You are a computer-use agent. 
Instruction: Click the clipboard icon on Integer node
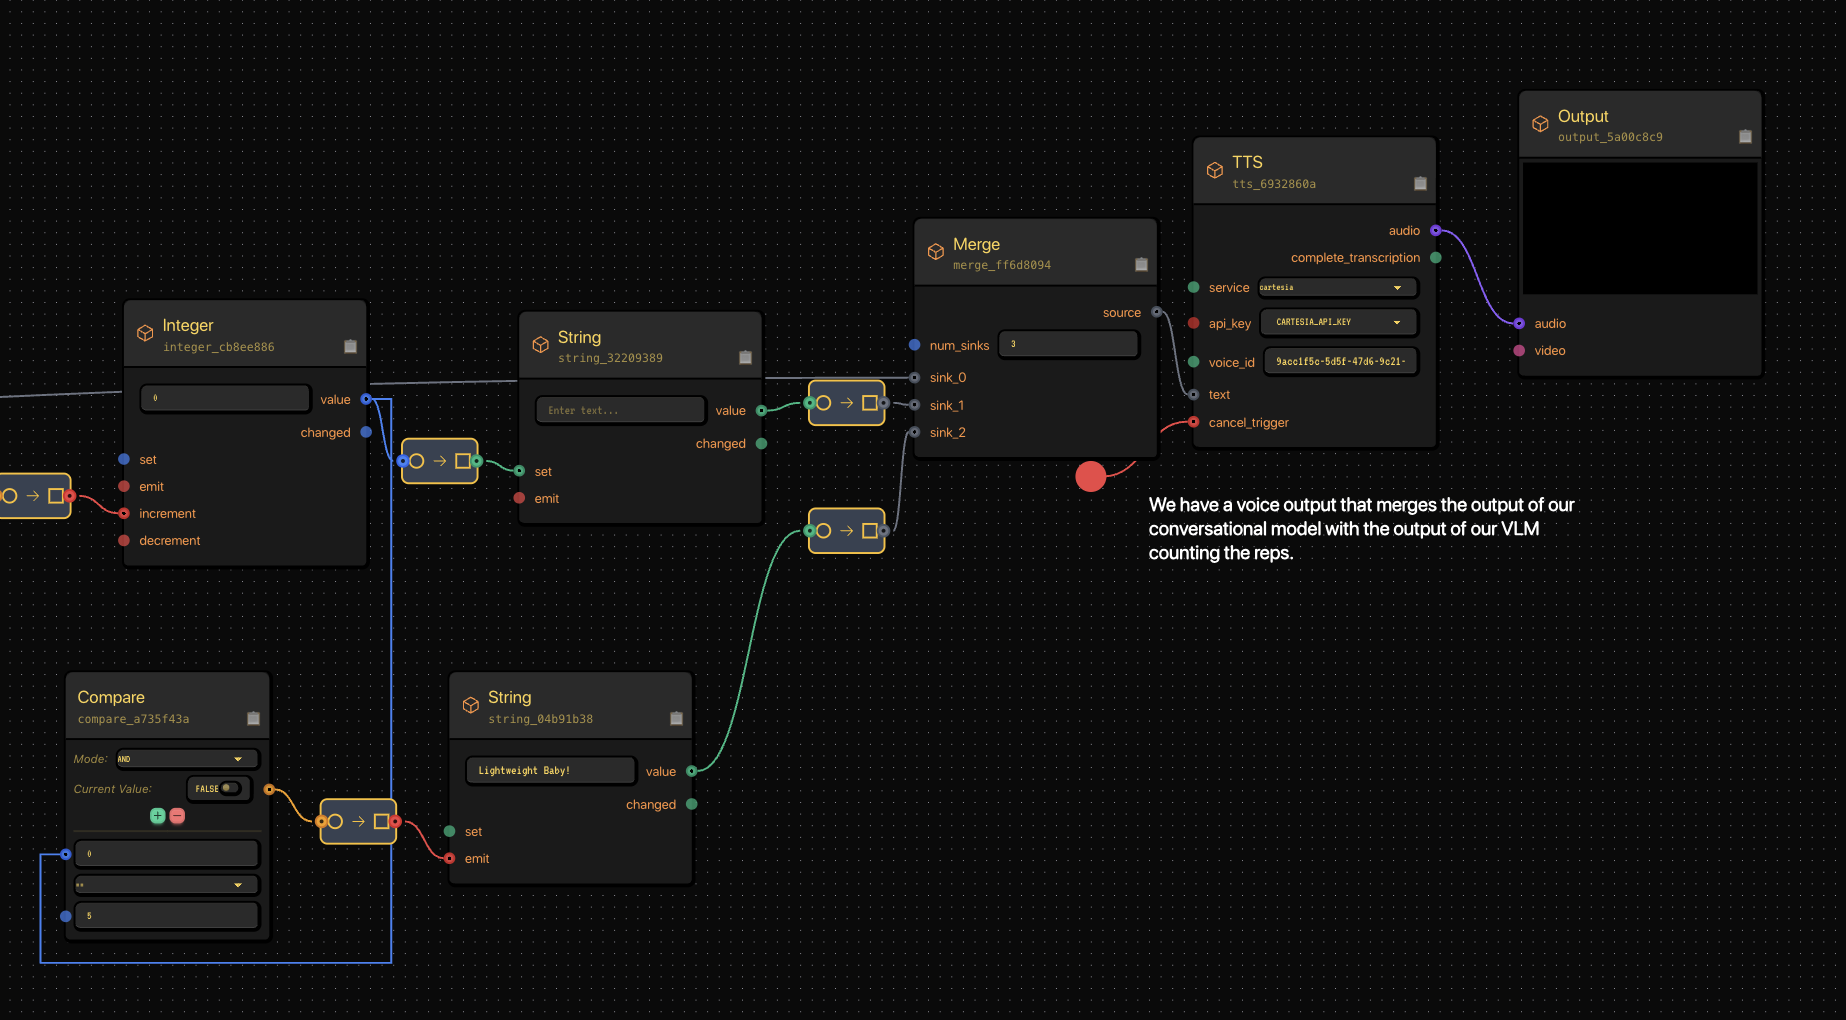click(350, 346)
